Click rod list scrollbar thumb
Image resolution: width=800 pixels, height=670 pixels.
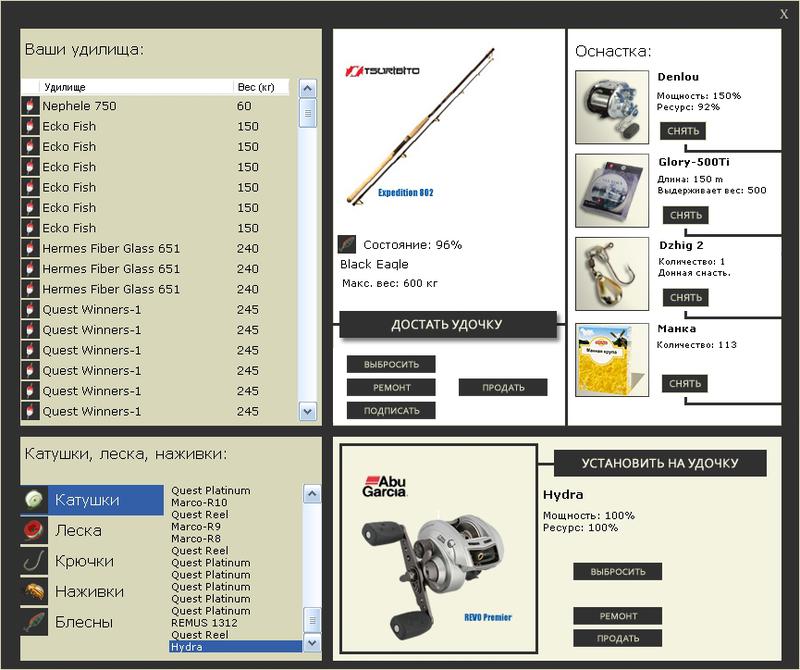tap(307, 113)
